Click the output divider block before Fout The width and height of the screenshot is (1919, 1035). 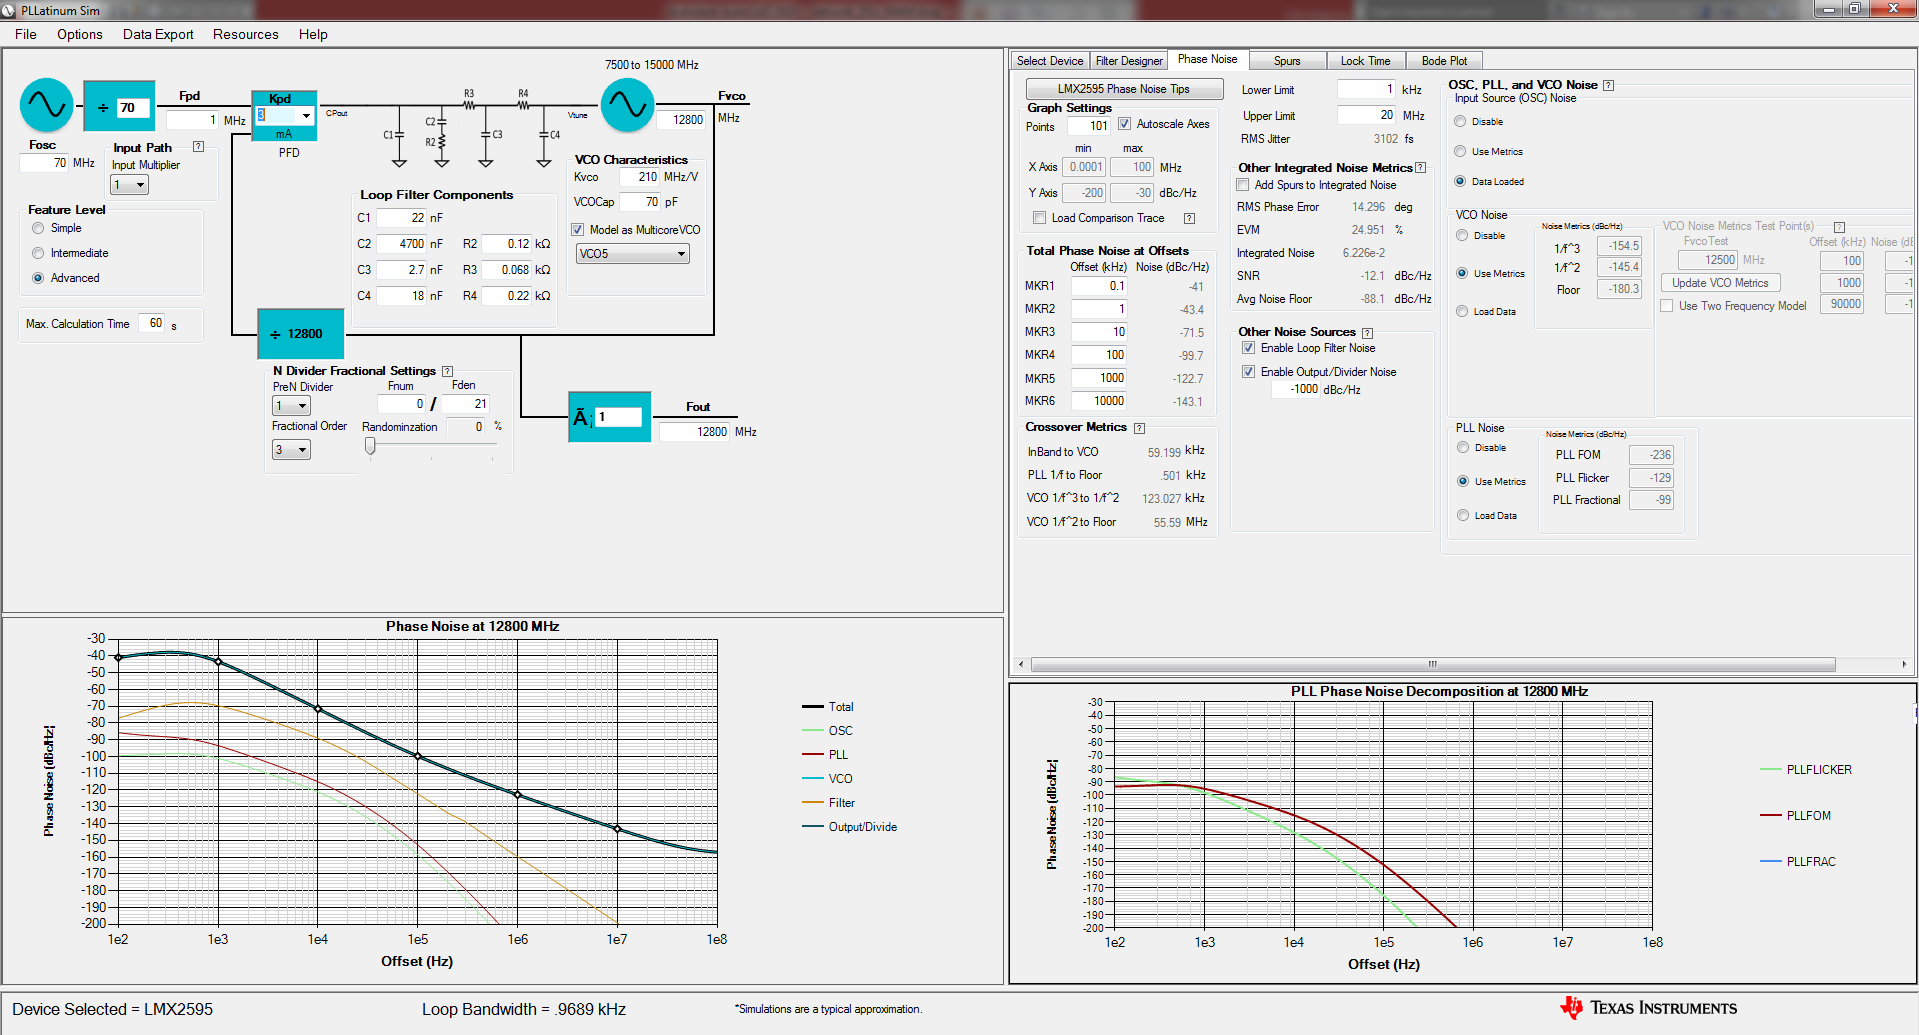[x=609, y=416]
